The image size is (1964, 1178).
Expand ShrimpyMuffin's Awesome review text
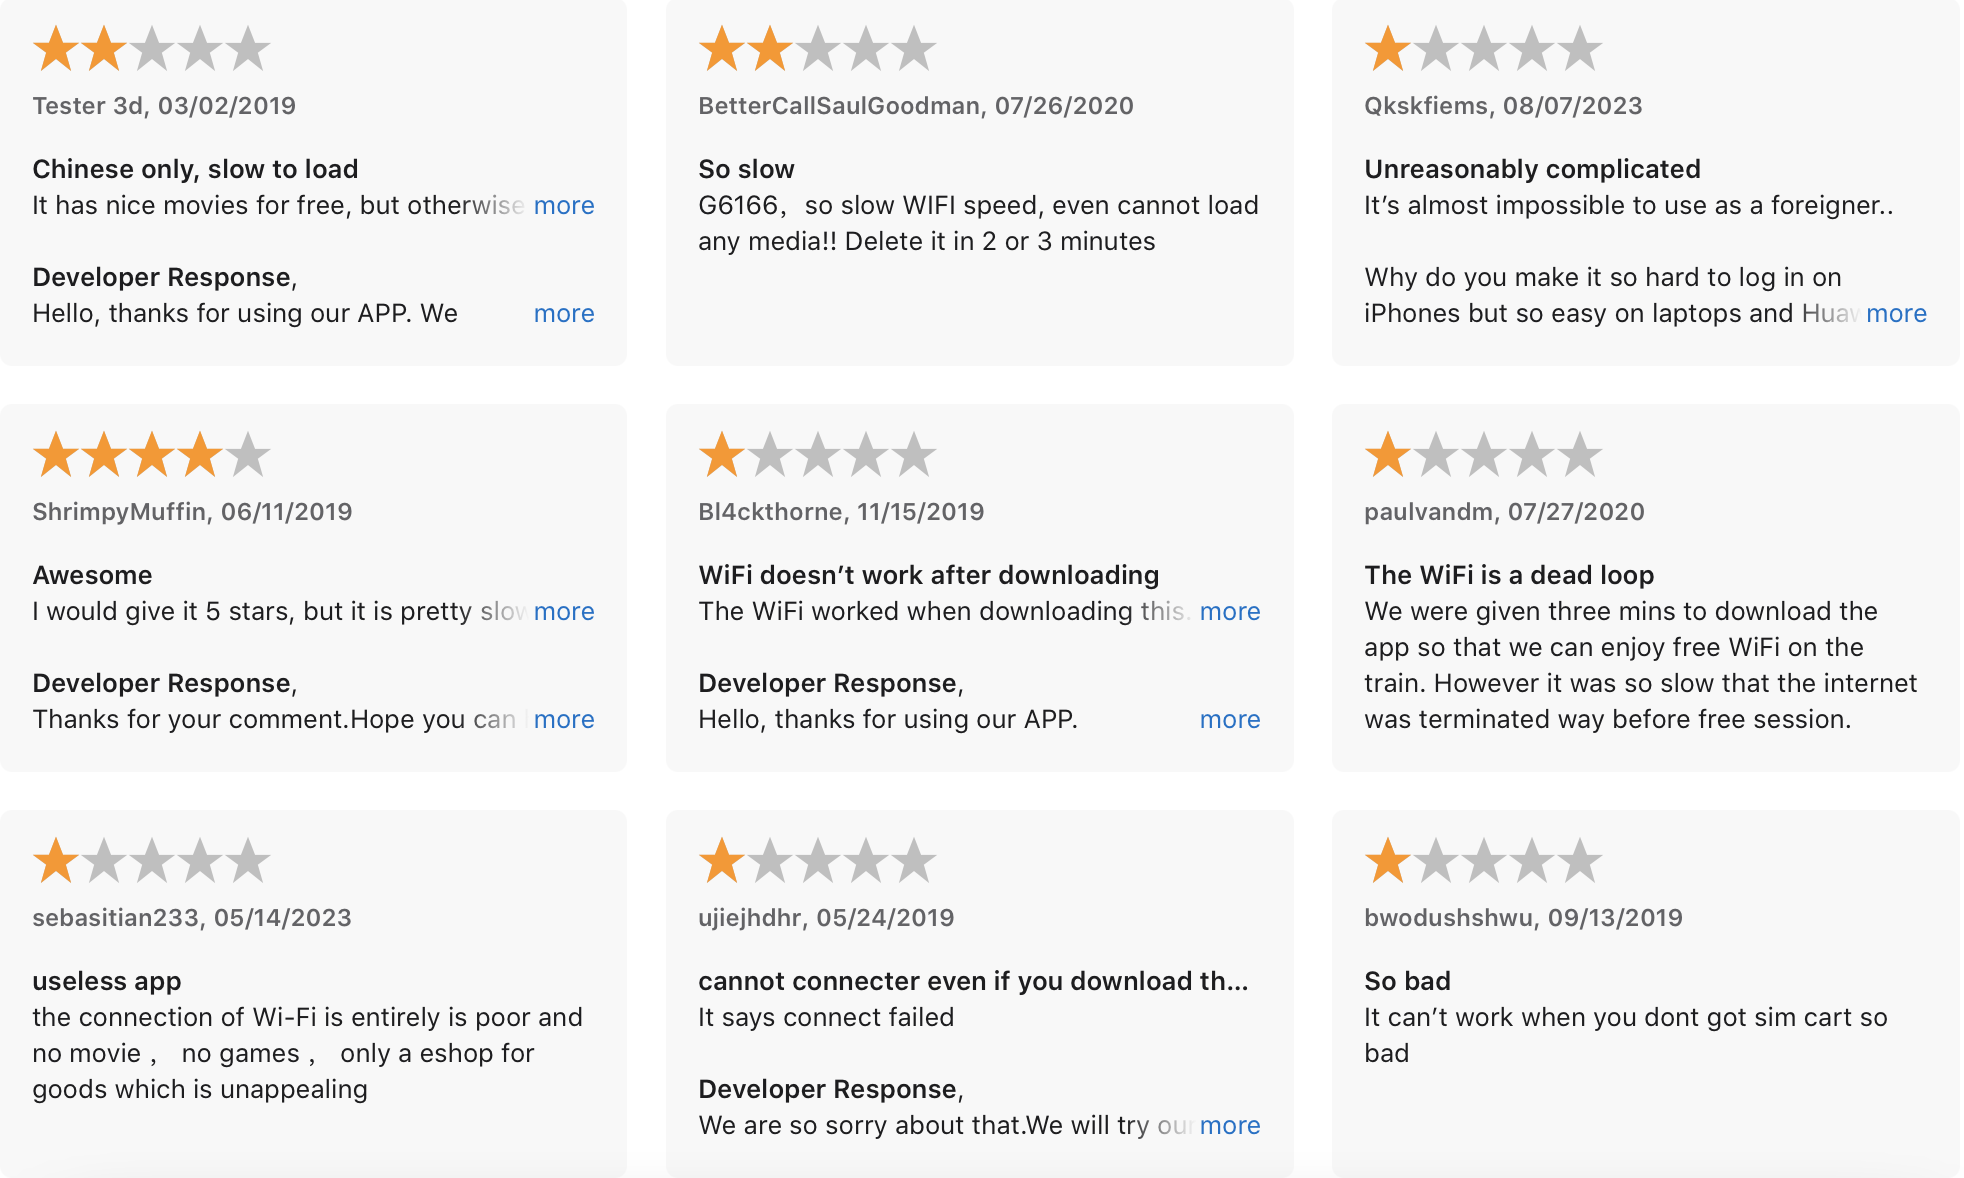point(564,611)
